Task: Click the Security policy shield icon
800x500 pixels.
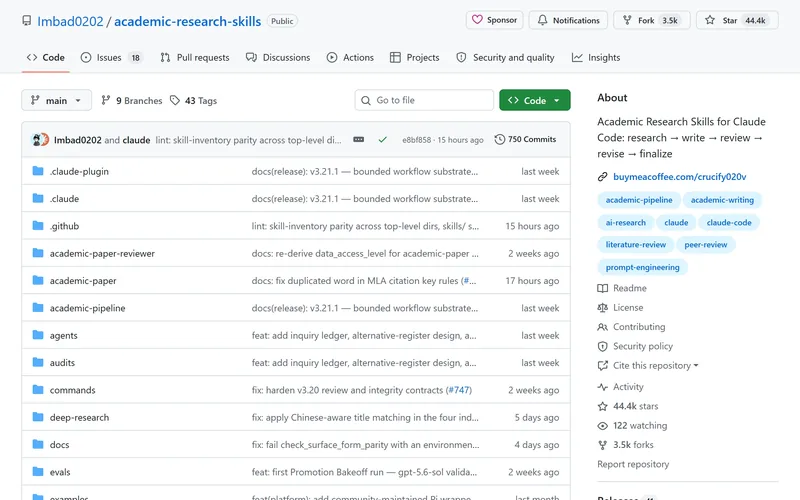Action: (x=603, y=346)
